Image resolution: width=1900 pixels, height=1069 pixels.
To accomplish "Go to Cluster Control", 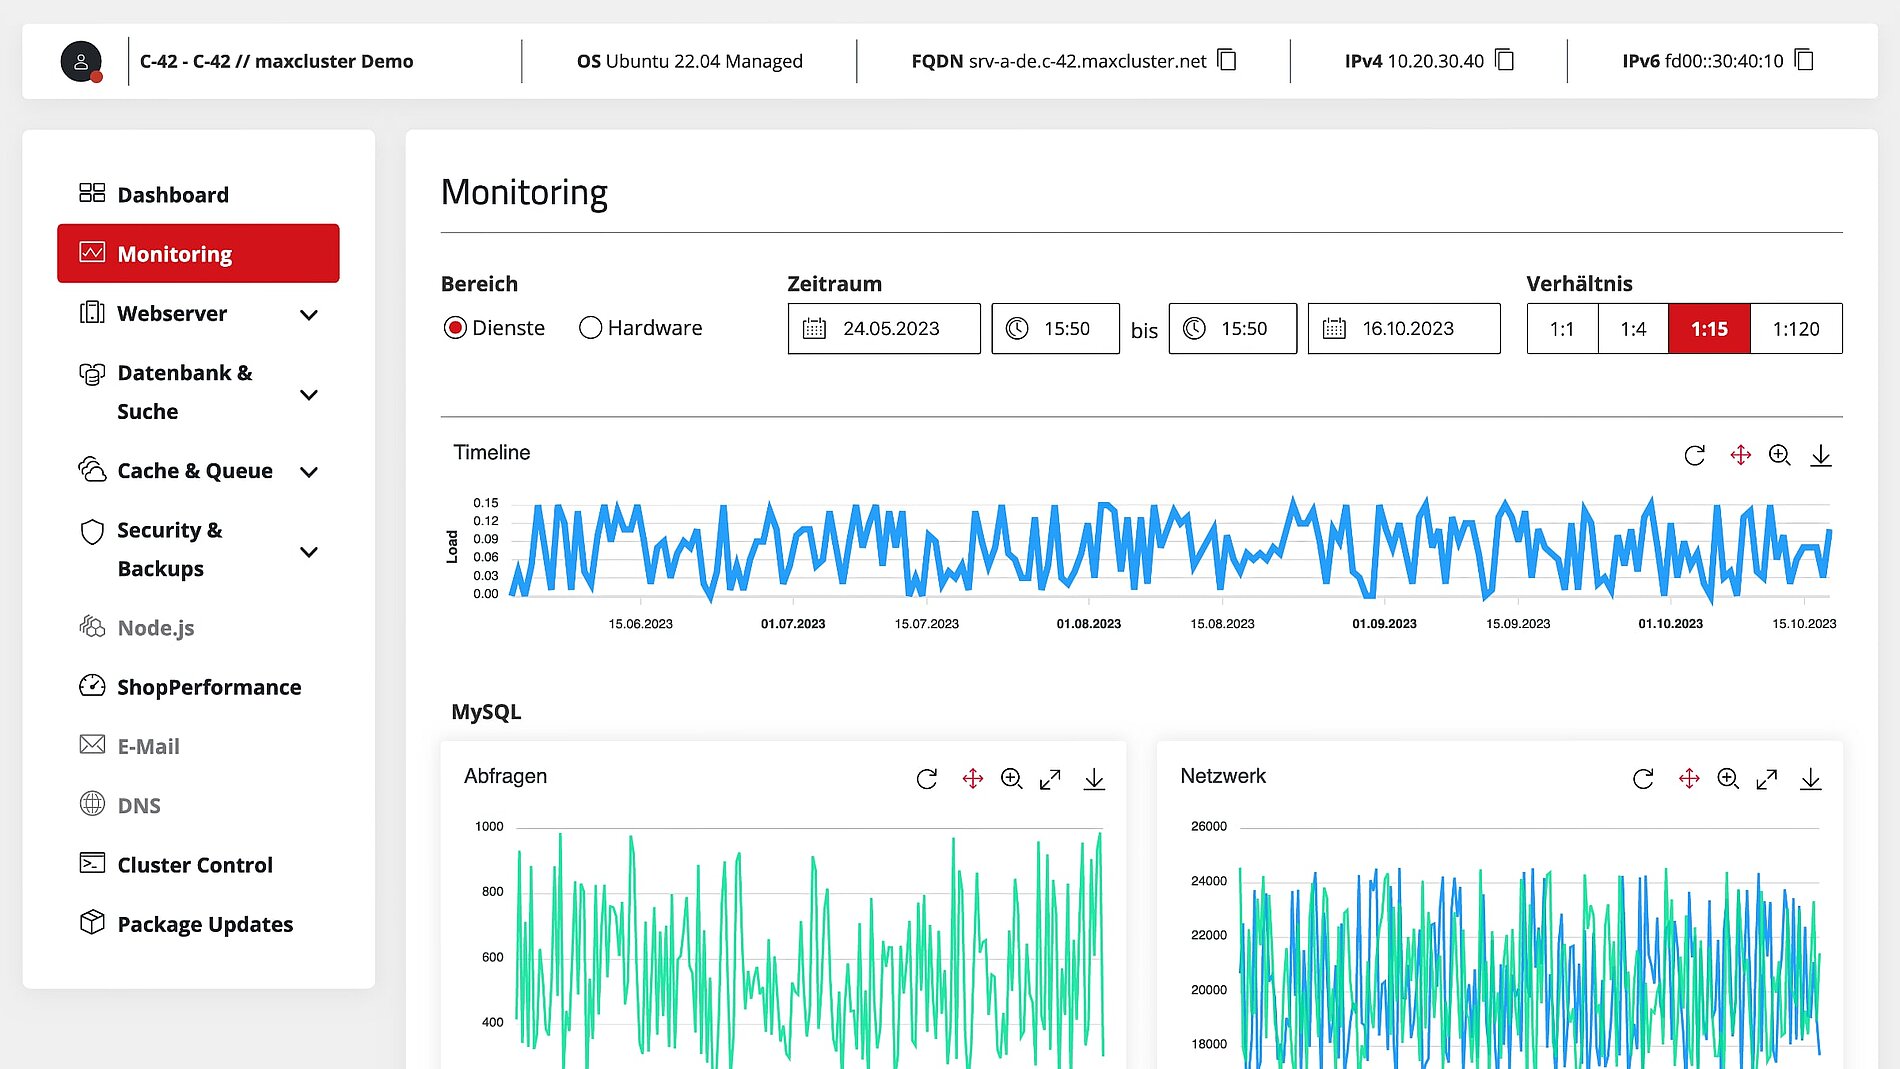I will pyautogui.click(x=194, y=865).
